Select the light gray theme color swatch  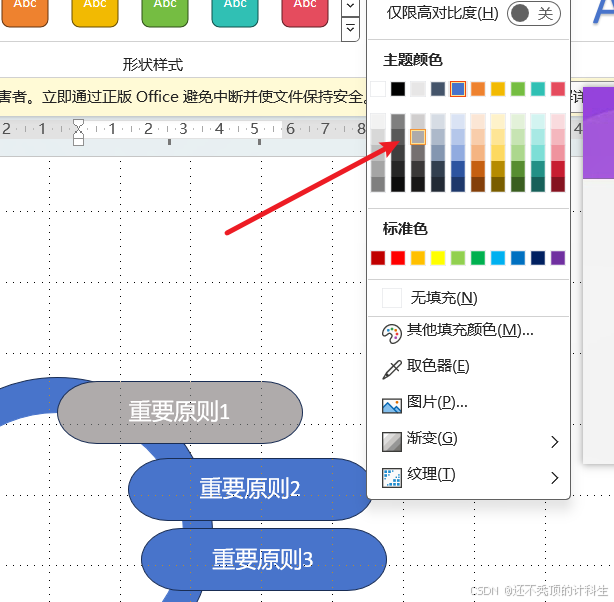[x=418, y=89]
